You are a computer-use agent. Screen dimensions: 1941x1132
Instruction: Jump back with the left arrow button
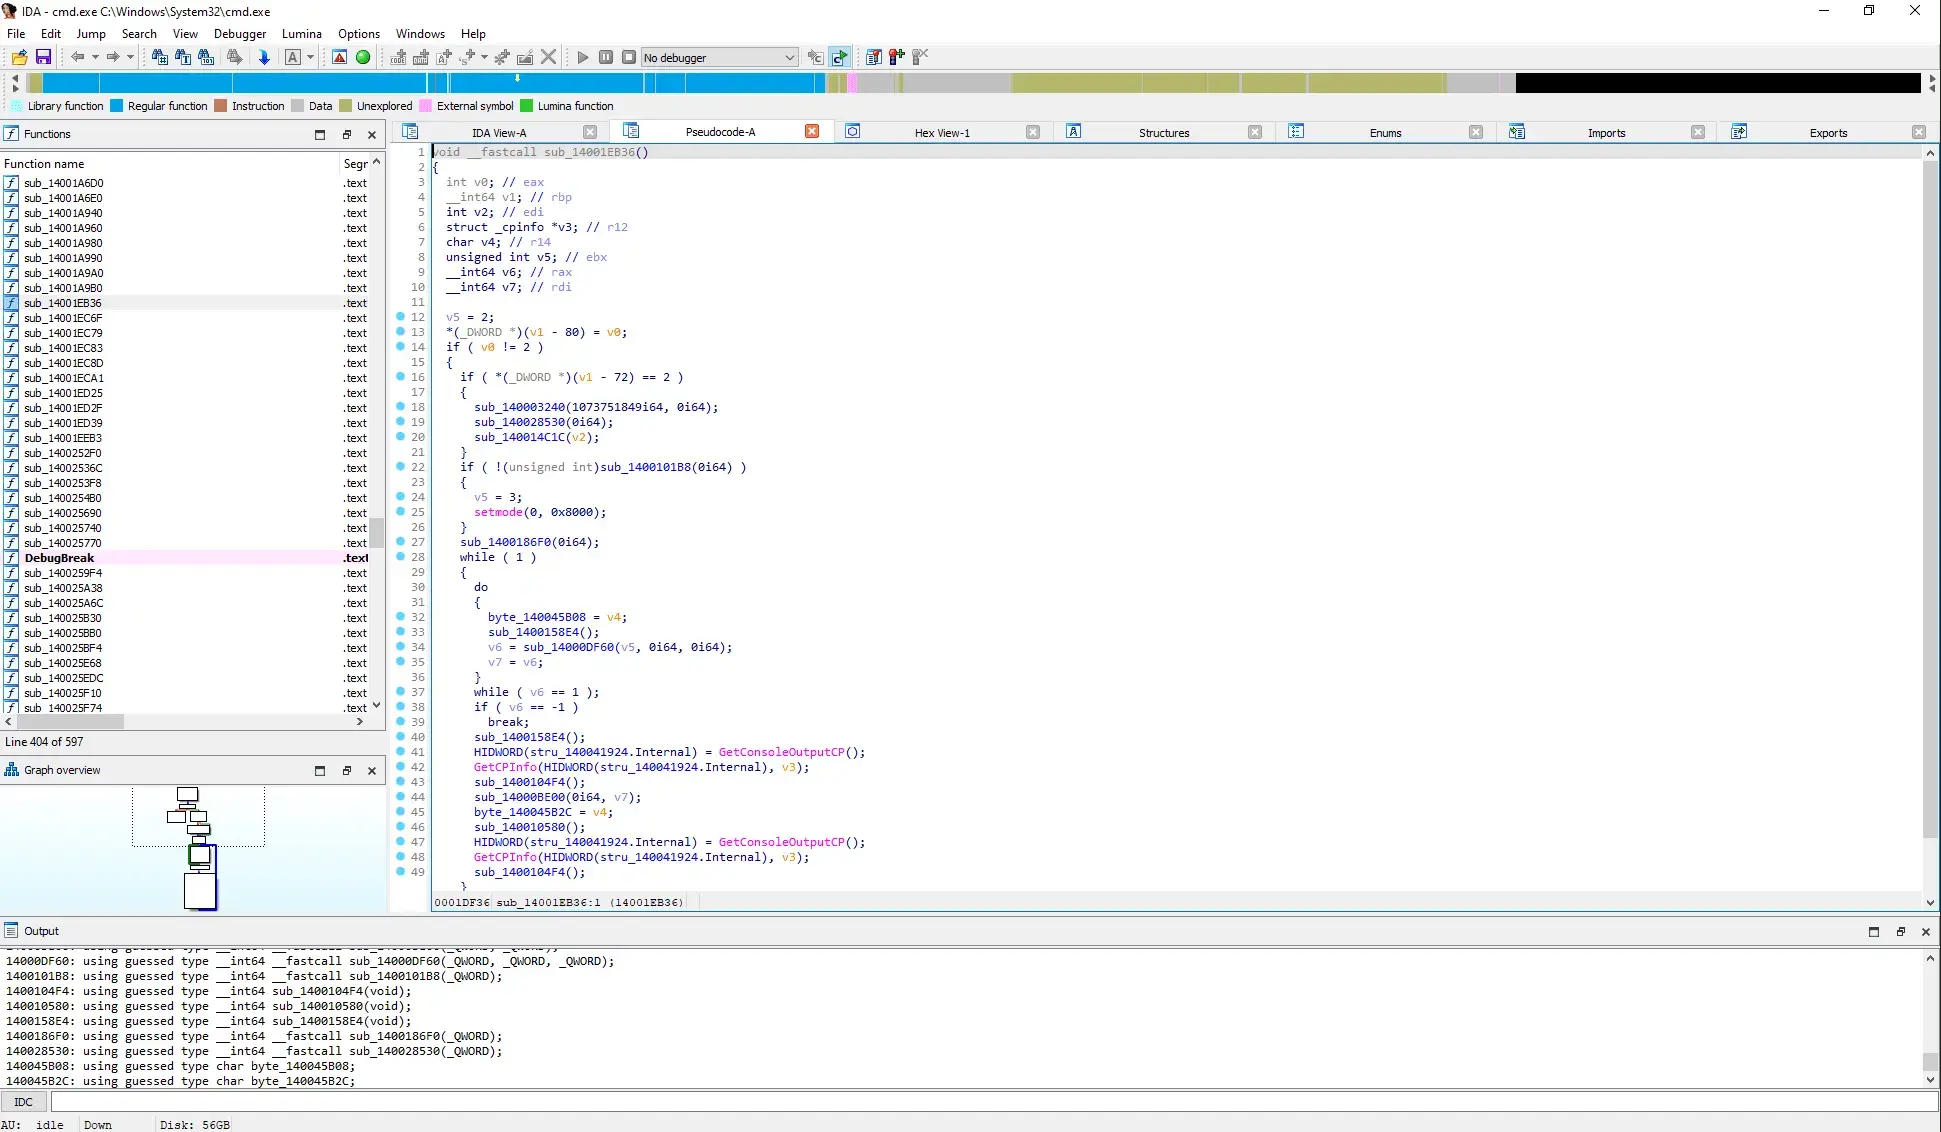78,57
